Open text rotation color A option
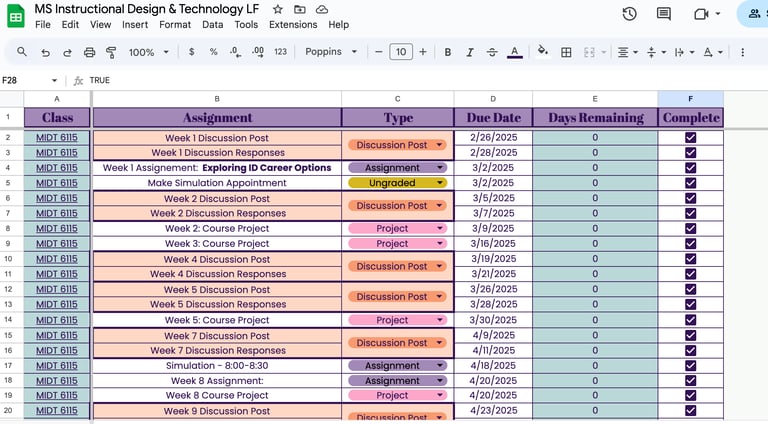The height and width of the screenshot is (424, 768). tap(713, 52)
